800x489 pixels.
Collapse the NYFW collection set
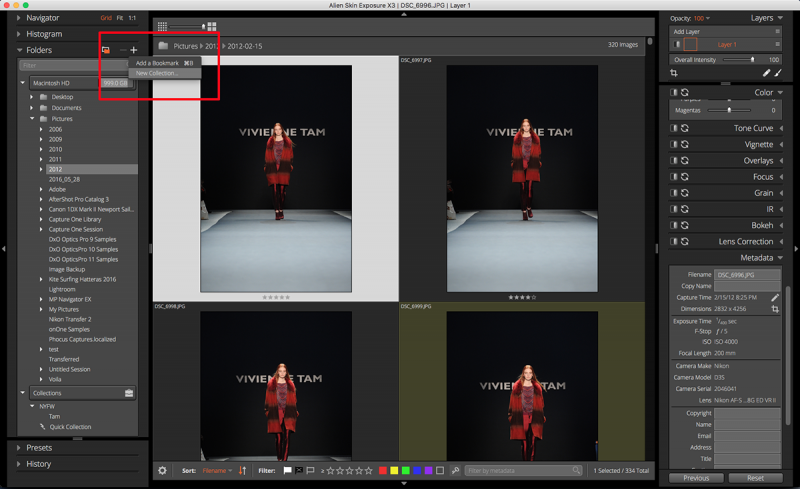[32, 406]
